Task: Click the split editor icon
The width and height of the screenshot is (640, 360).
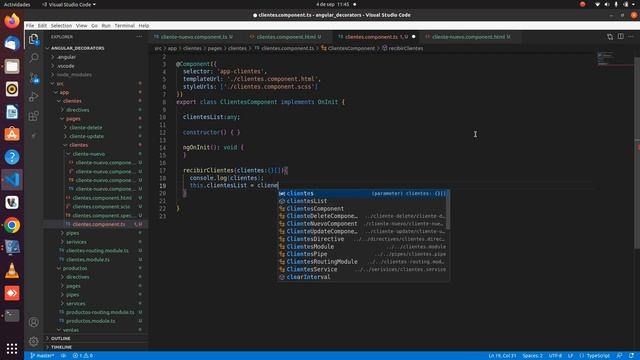Action: click(620, 37)
